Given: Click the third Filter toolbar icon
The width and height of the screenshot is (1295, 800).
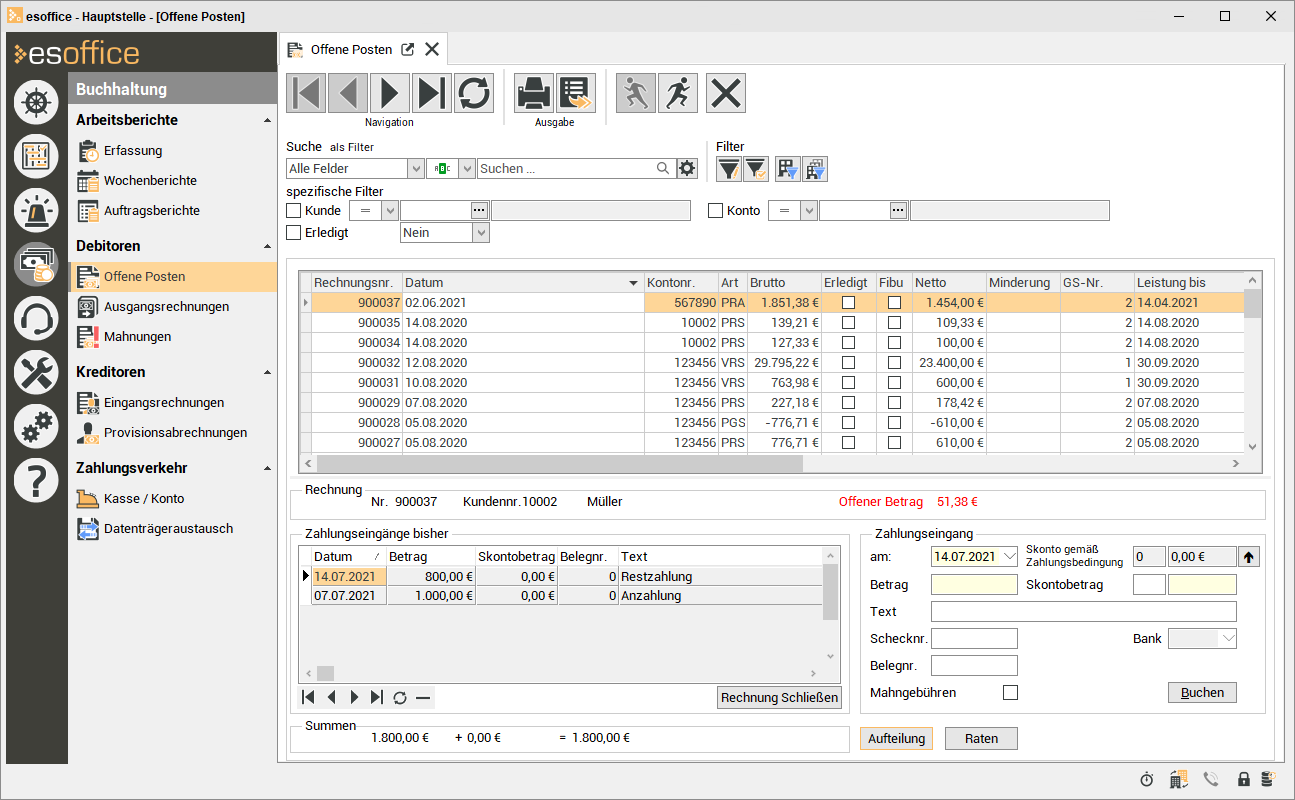Looking at the screenshot, I should [788, 170].
